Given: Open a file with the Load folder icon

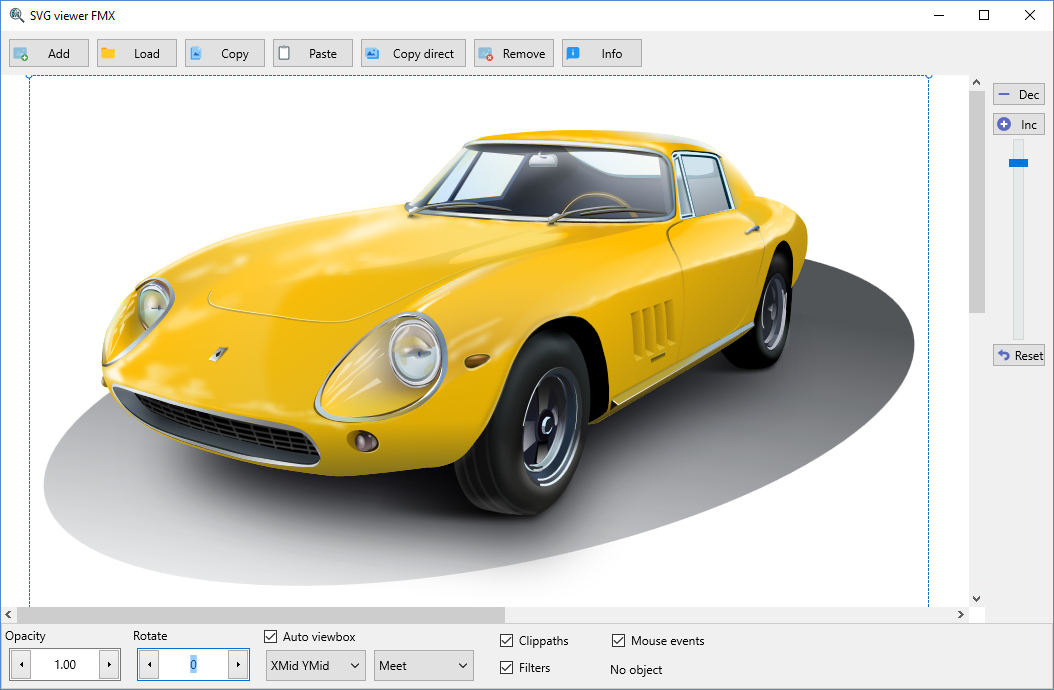Looking at the screenshot, I should pos(108,54).
